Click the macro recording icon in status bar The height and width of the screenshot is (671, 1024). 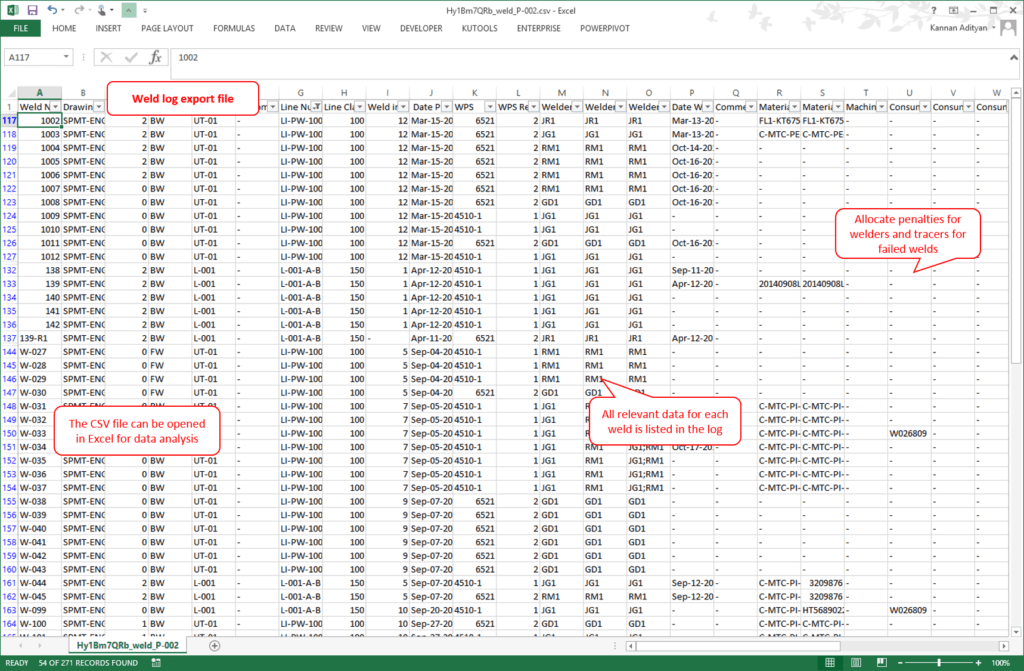tap(156, 663)
